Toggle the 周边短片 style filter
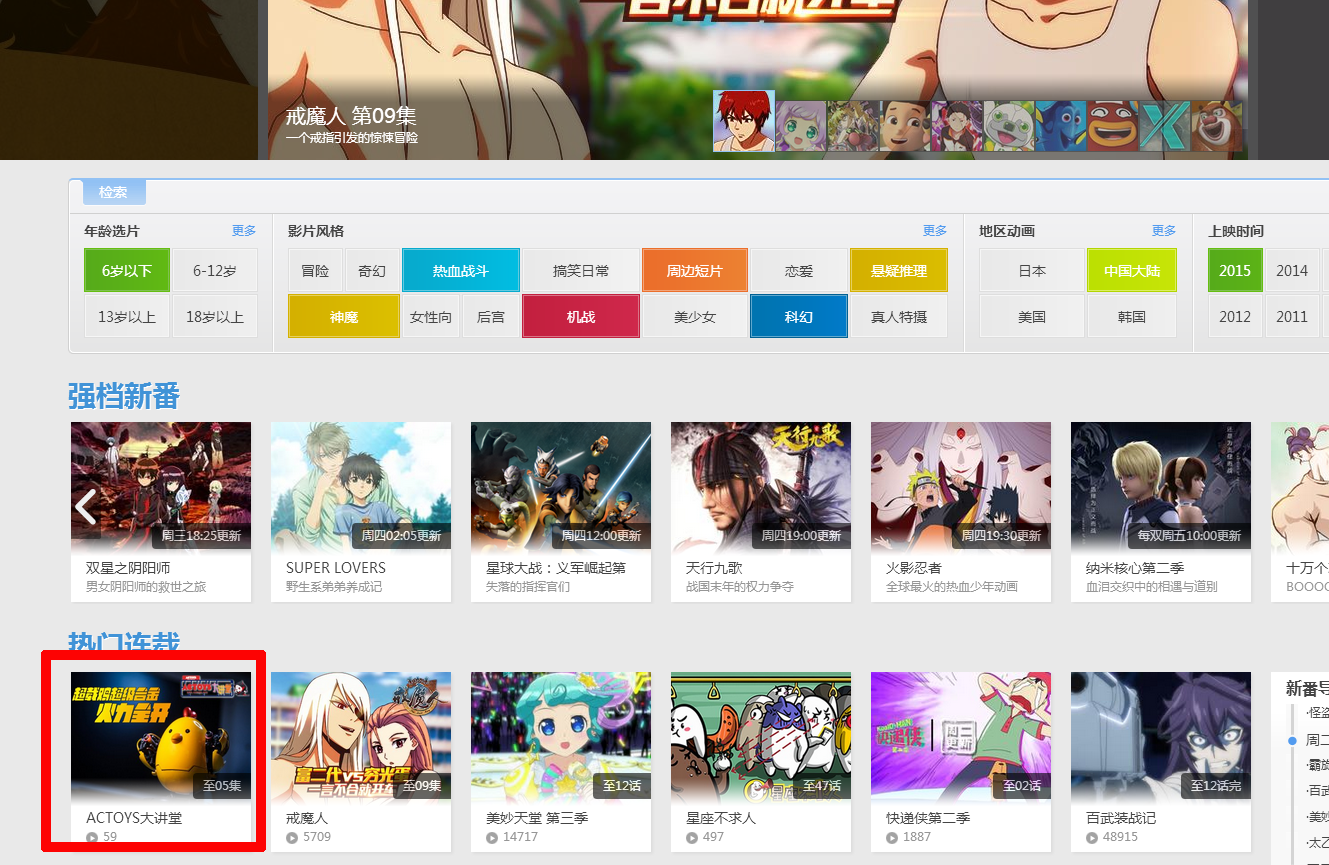This screenshot has width=1329, height=865. pos(695,270)
